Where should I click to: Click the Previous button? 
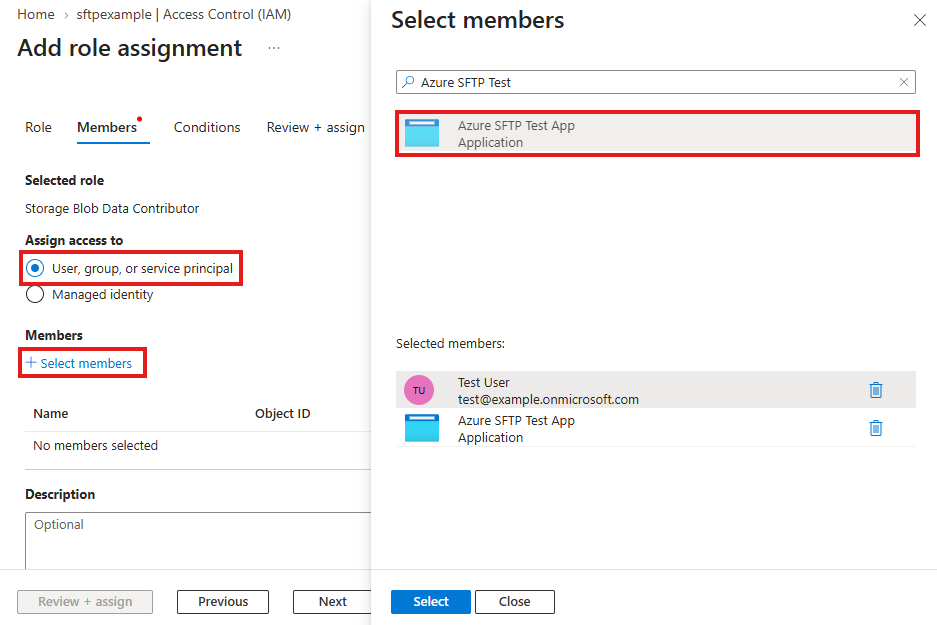[x=223, y=602]
